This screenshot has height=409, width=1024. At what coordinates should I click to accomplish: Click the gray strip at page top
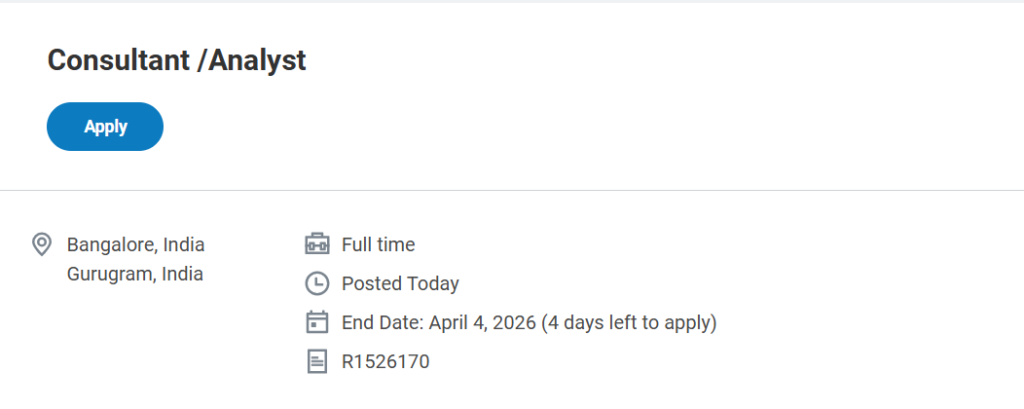512,1
